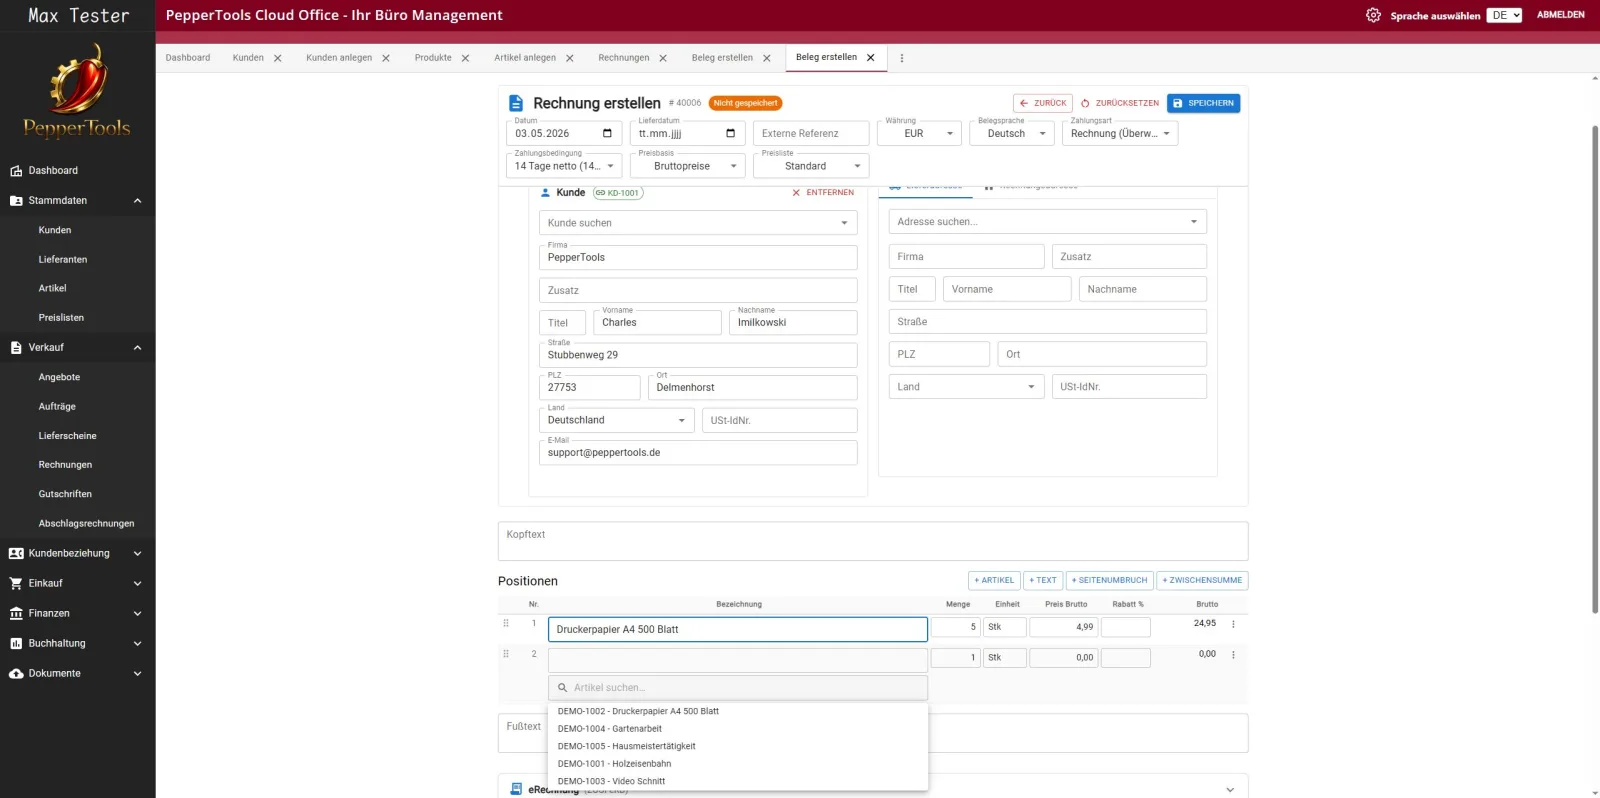This screenshot has width=1600, height=798.
Task: Close the Rechnungen tab
Action: click(663, 58)
